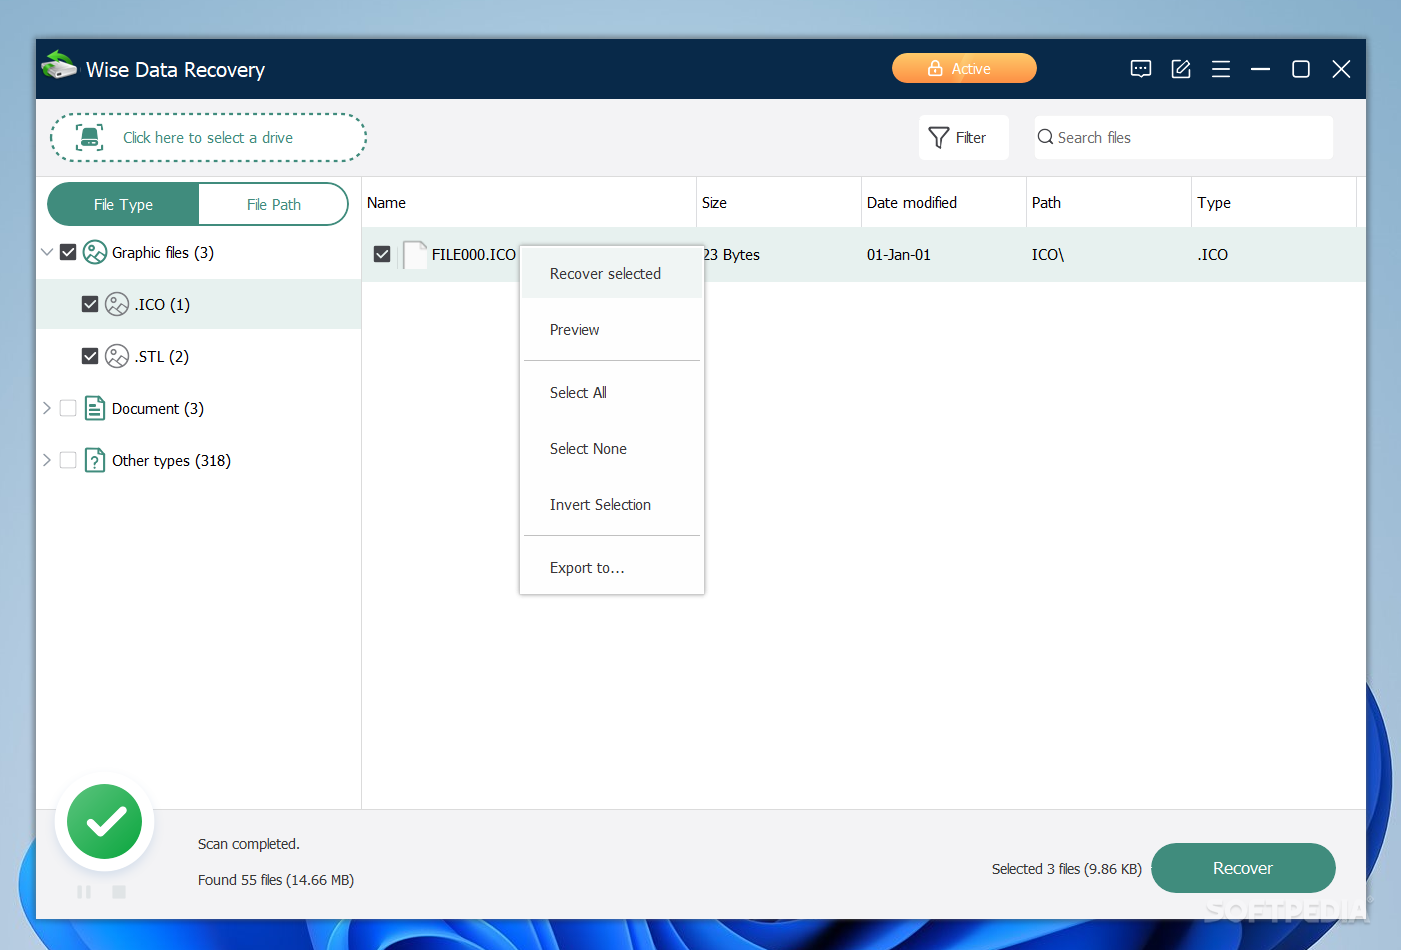Click here to select a drive
The height and width of the screenshot is (950, 1401).
pyautogui.click(x=208, y=138)
